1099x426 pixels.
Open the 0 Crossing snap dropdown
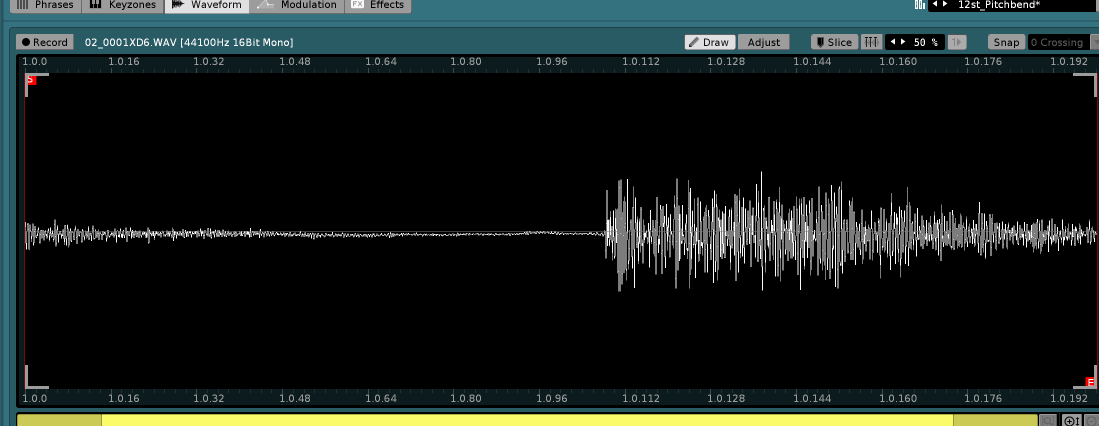[1060, 42]
